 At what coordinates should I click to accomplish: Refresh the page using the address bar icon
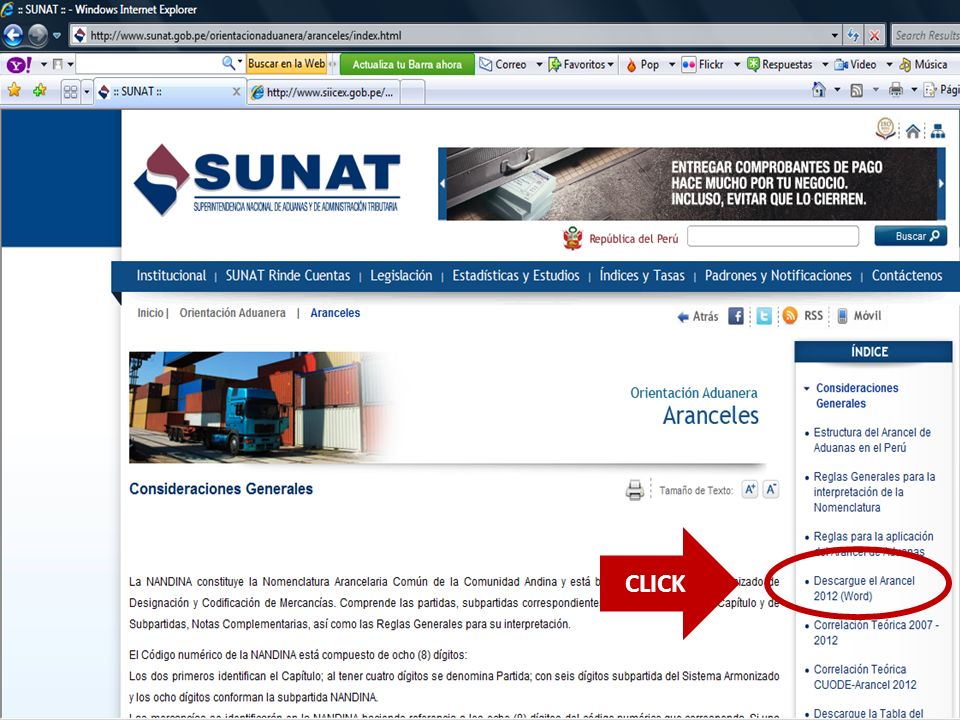pos(853,36)
